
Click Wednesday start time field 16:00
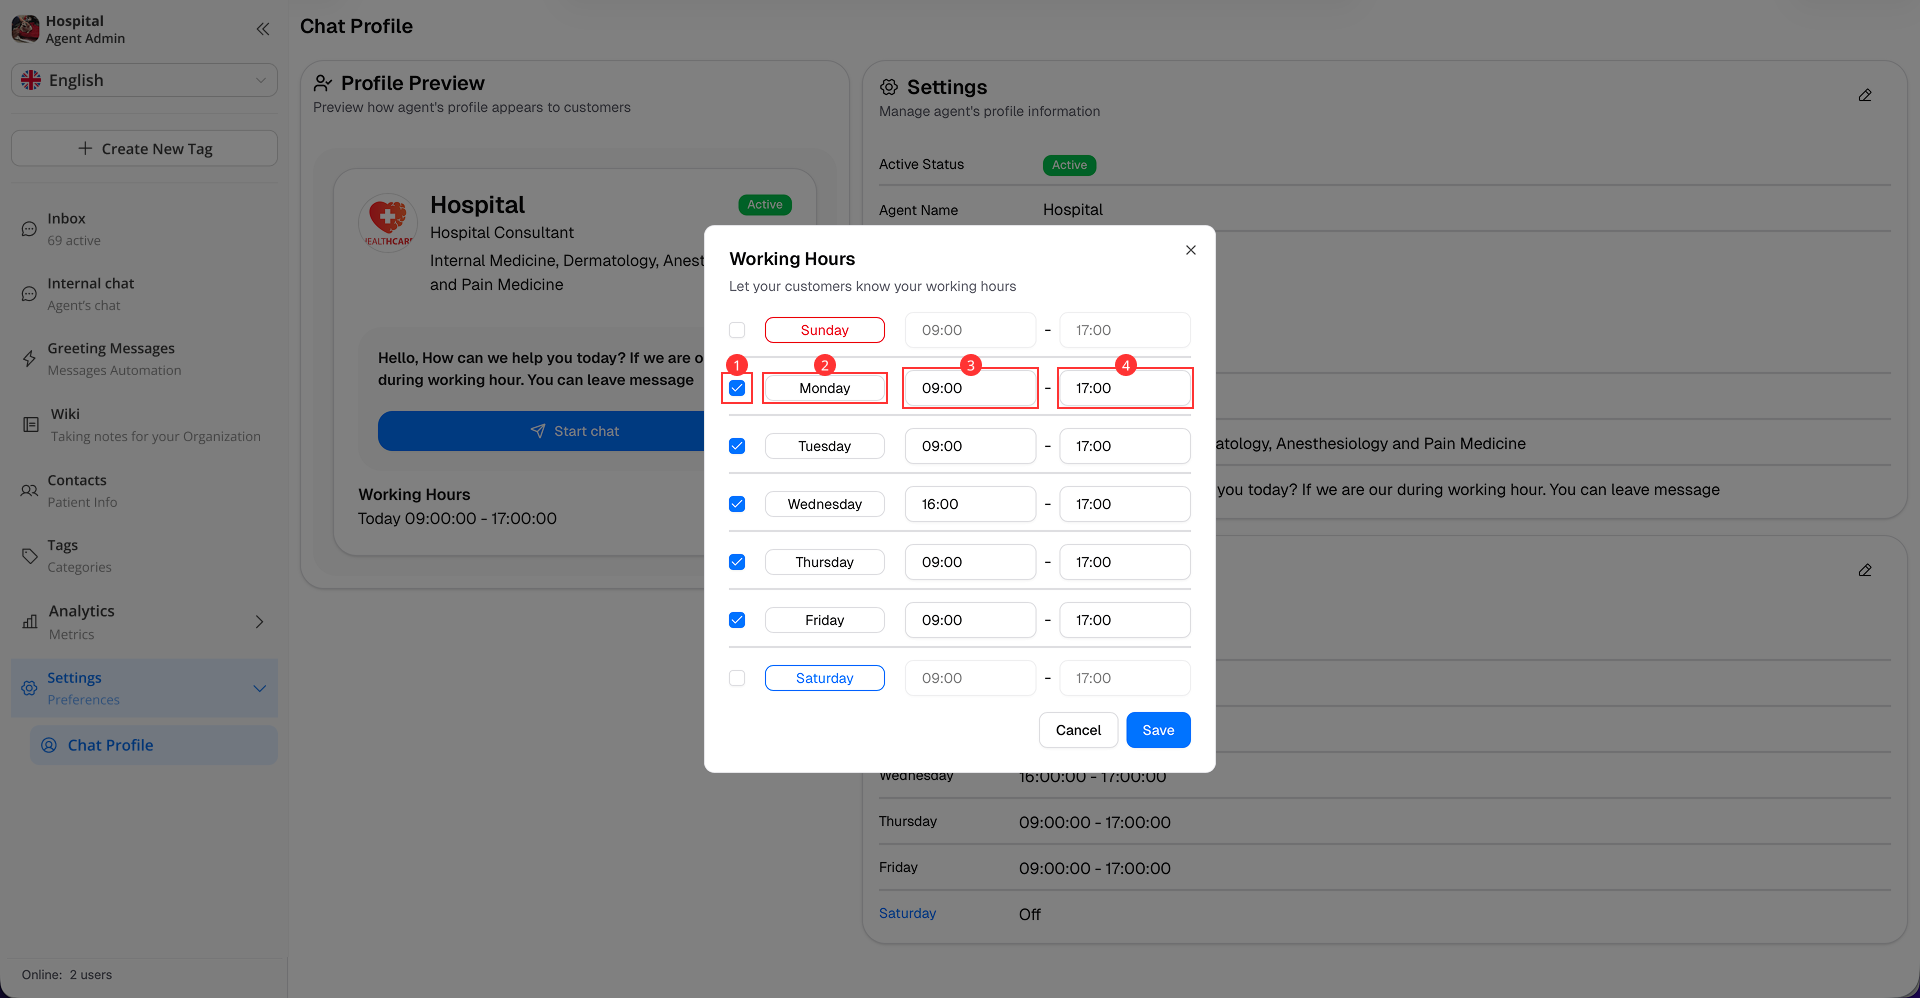tap(969, 504)
